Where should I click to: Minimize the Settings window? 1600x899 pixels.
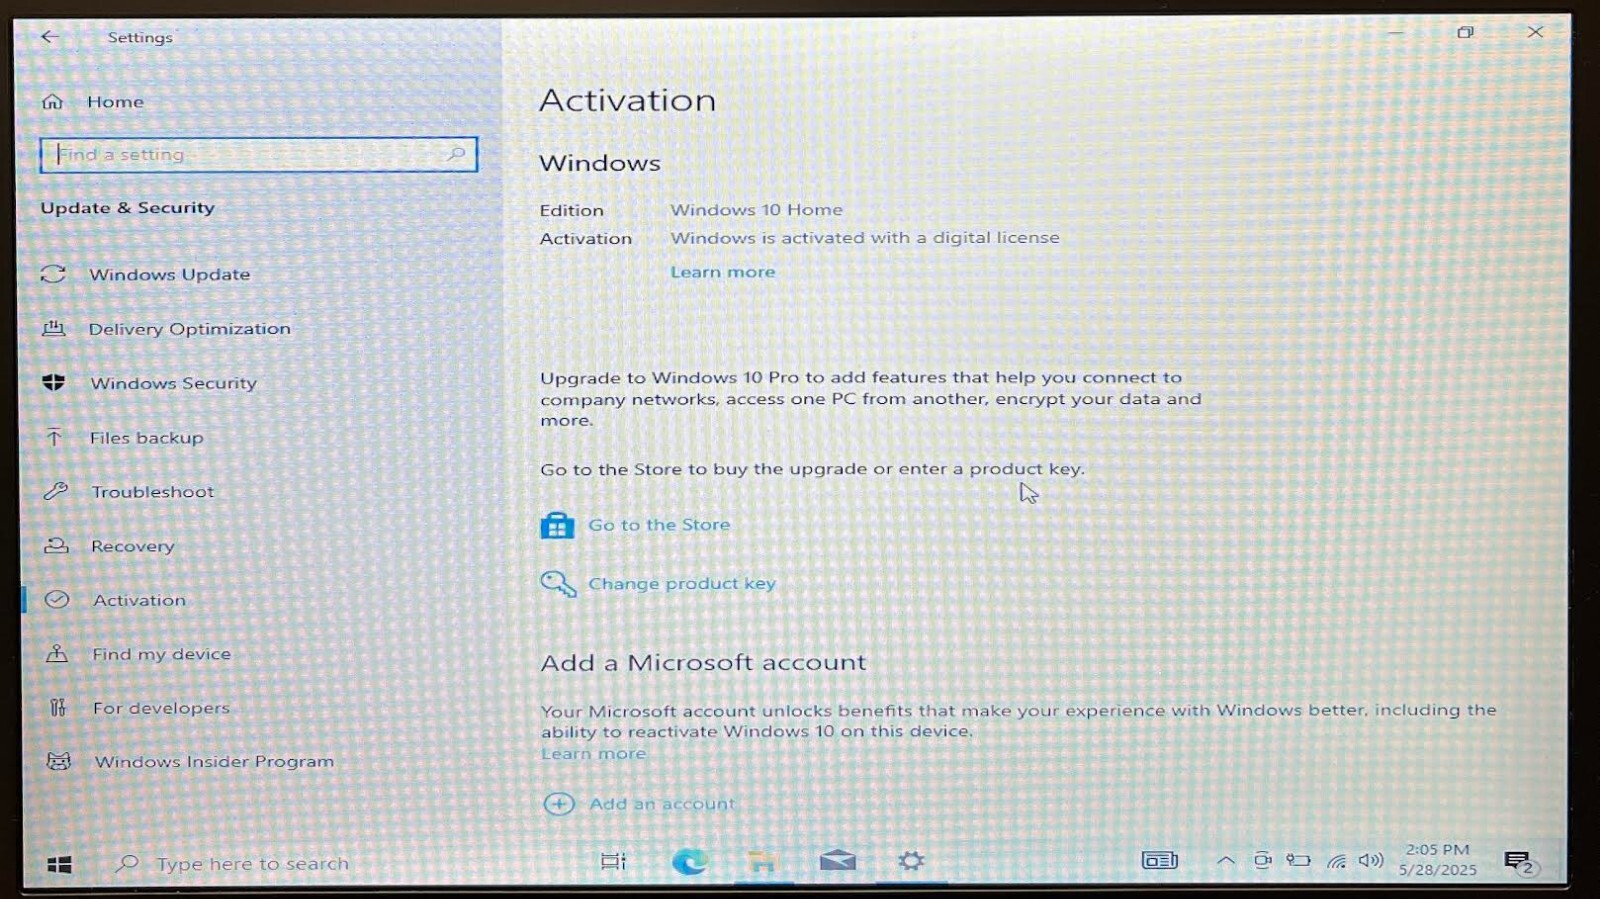coord(1396,33)
